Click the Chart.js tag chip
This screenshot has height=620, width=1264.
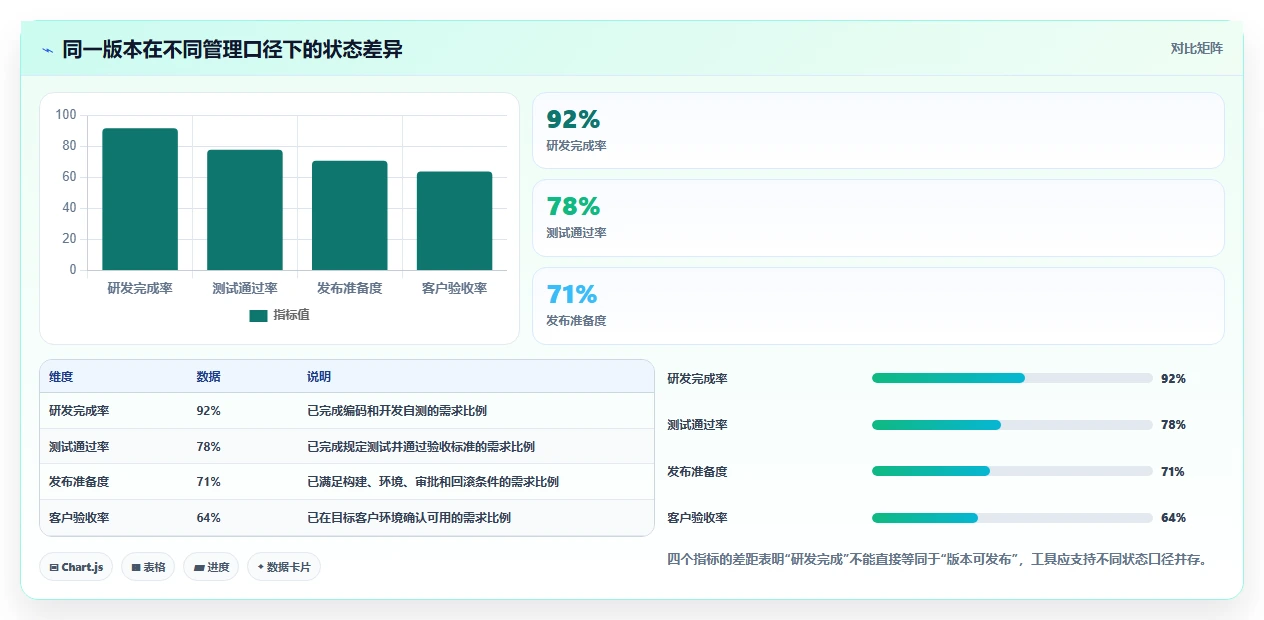pos(76,567)
